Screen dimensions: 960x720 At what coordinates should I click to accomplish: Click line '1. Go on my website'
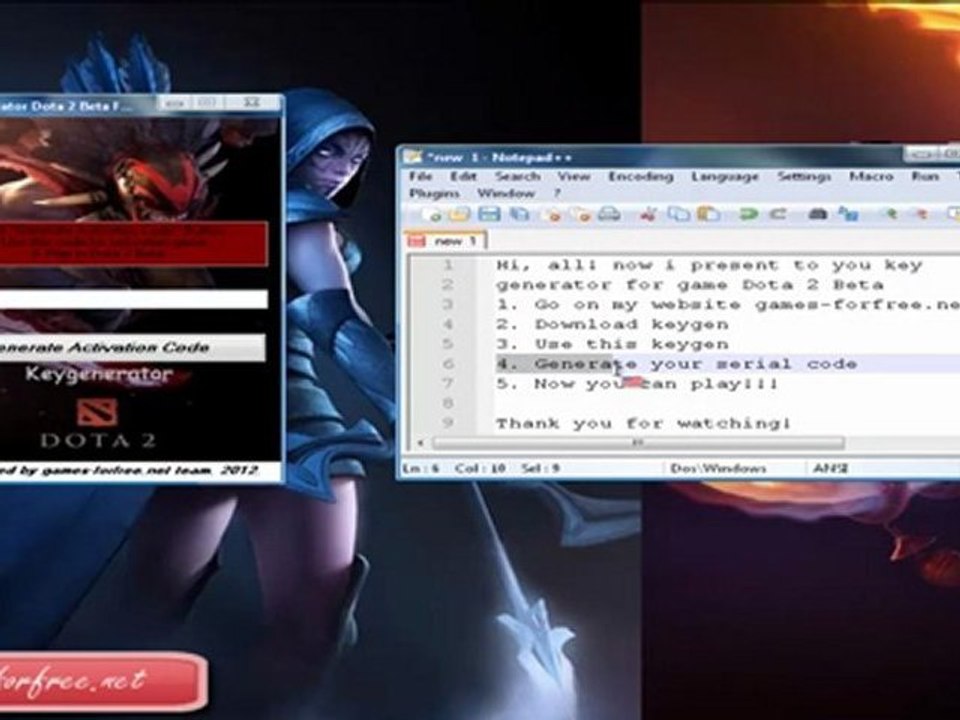point(727,304)
